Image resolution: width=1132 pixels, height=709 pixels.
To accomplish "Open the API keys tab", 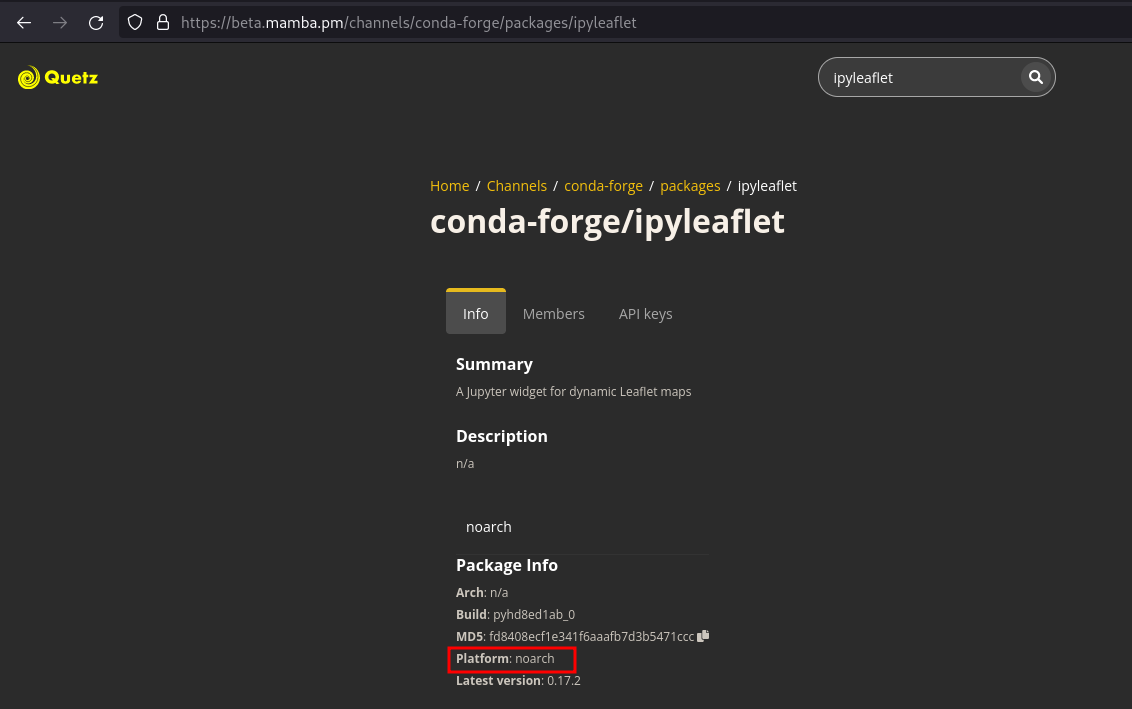I will [x=645, y=313].
